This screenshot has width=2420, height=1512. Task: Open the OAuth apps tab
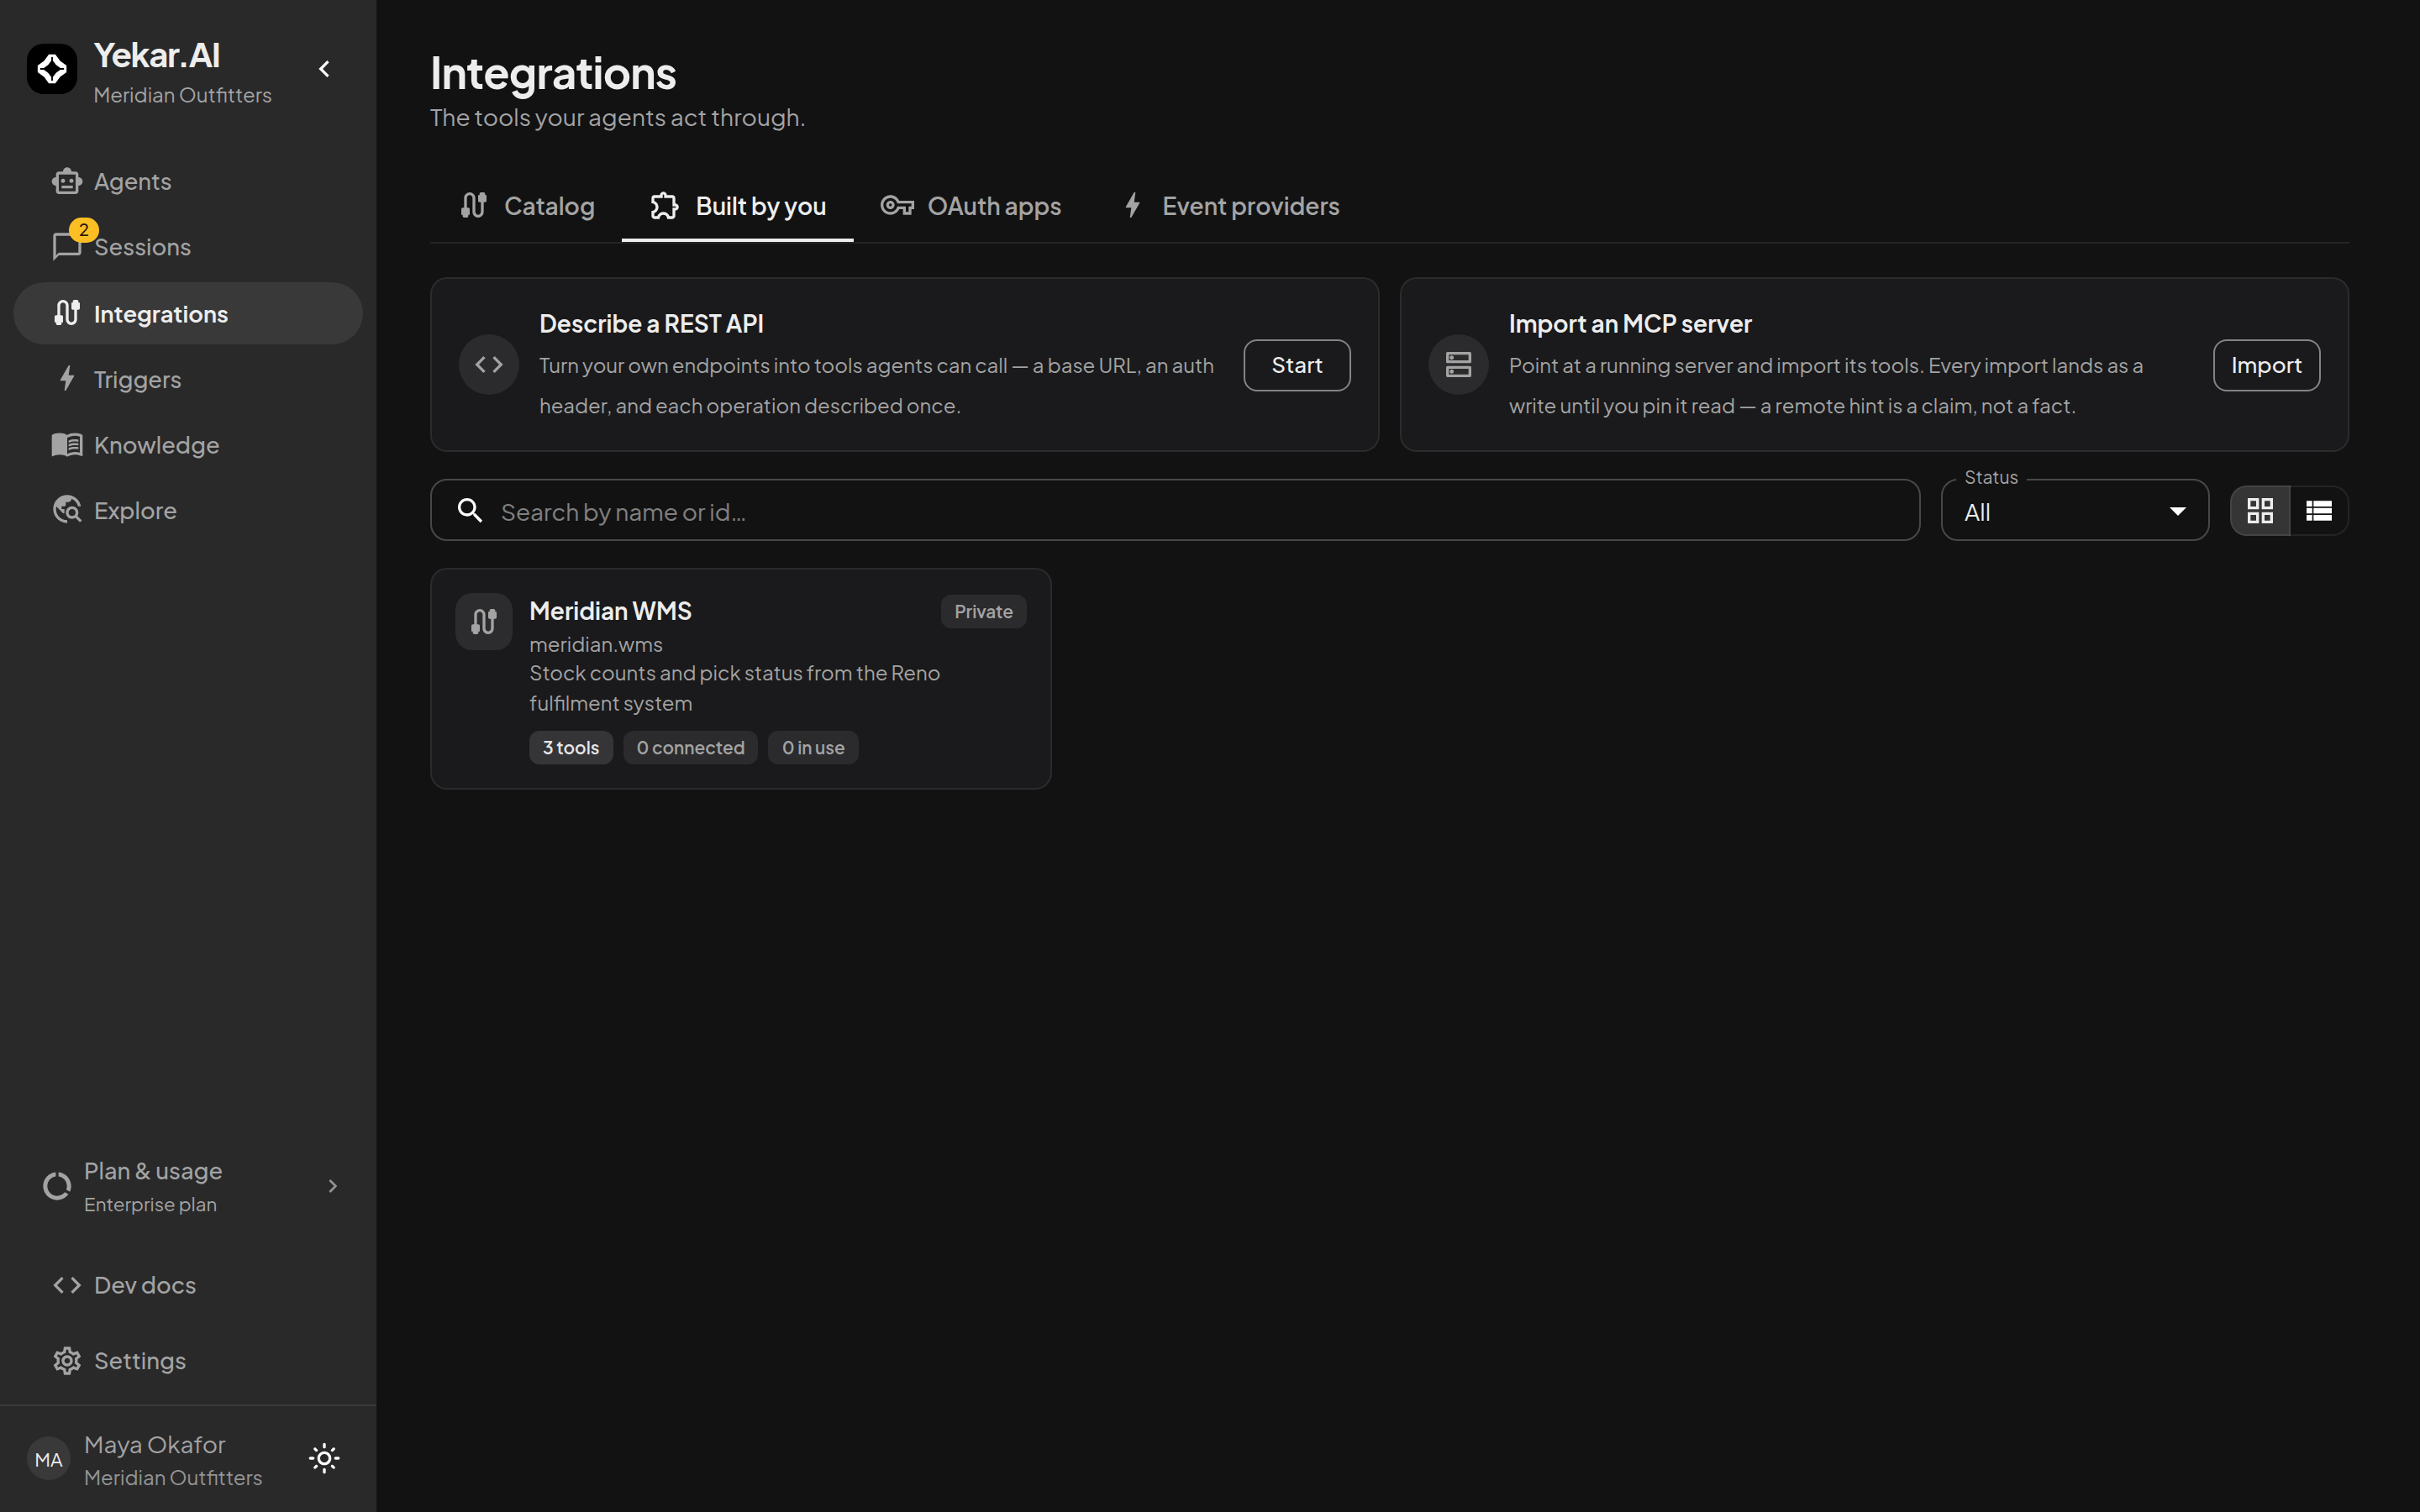coord(970,206)
